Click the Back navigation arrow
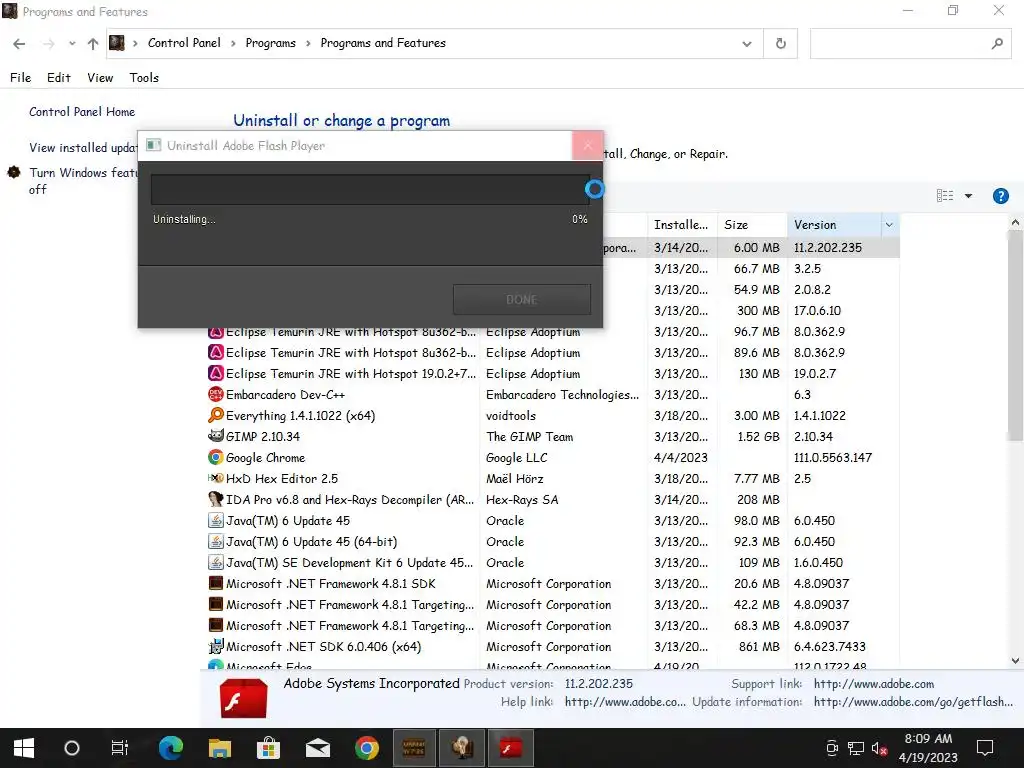The height and width of the screenshot is (768, 1024). [x=19, y=44]
